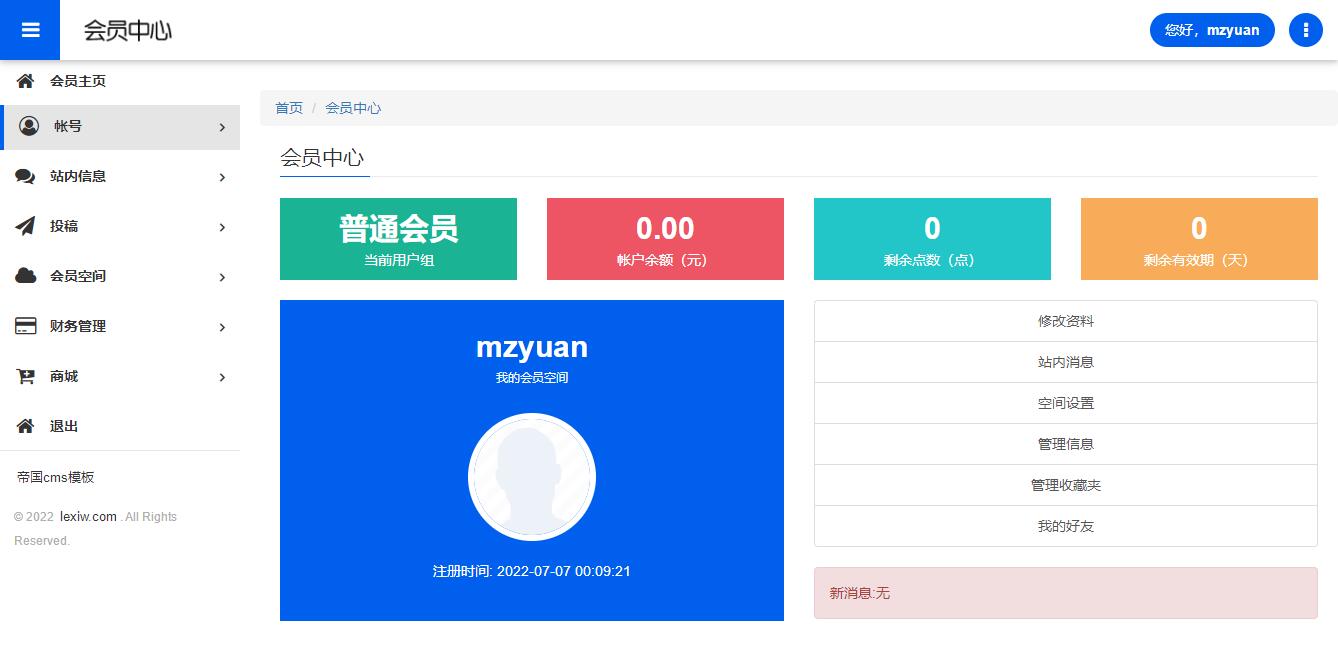Expand the 站内信息 submenu arrow

coord(222,177)
